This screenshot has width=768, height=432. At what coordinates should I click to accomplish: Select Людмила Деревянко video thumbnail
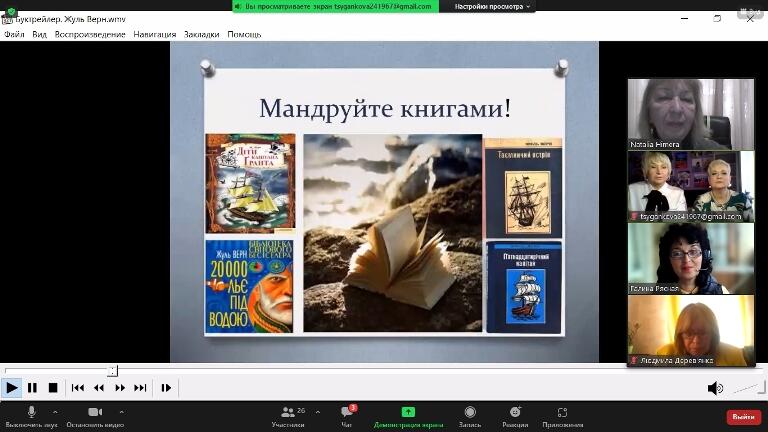pos(691,331)
